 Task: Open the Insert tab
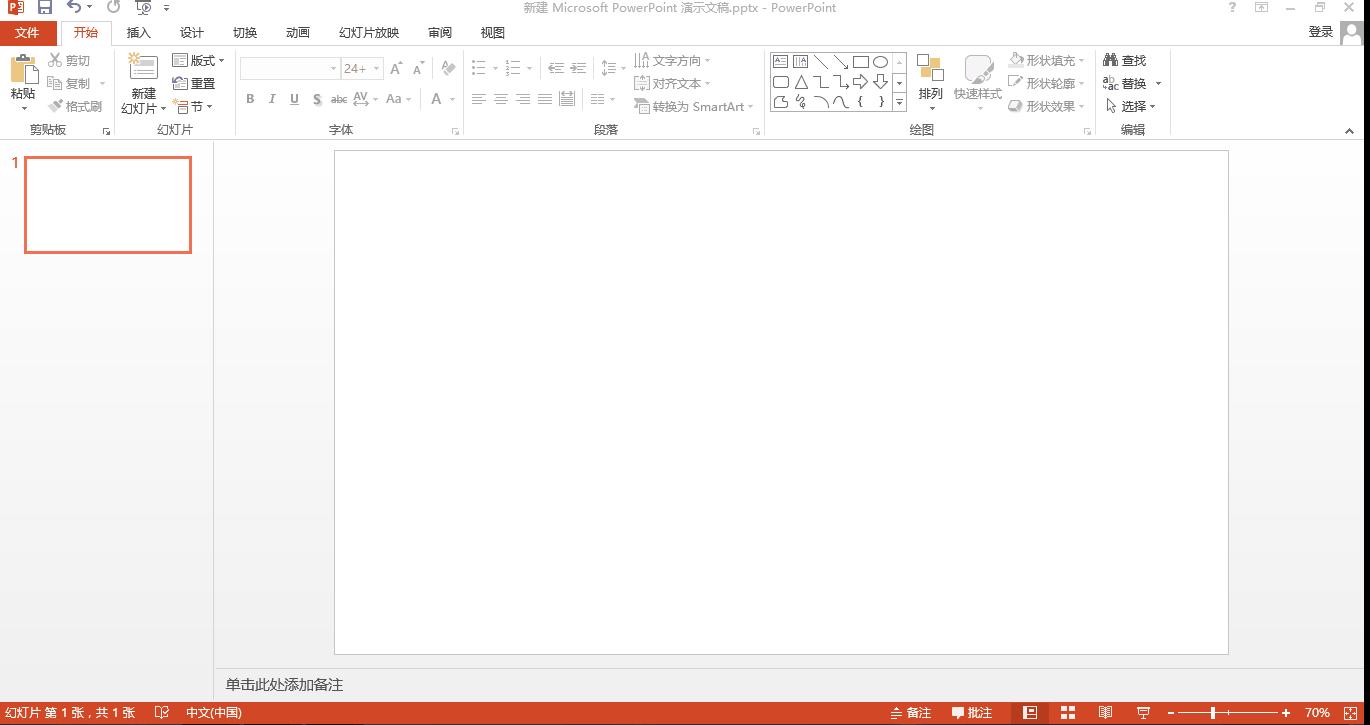139,33
